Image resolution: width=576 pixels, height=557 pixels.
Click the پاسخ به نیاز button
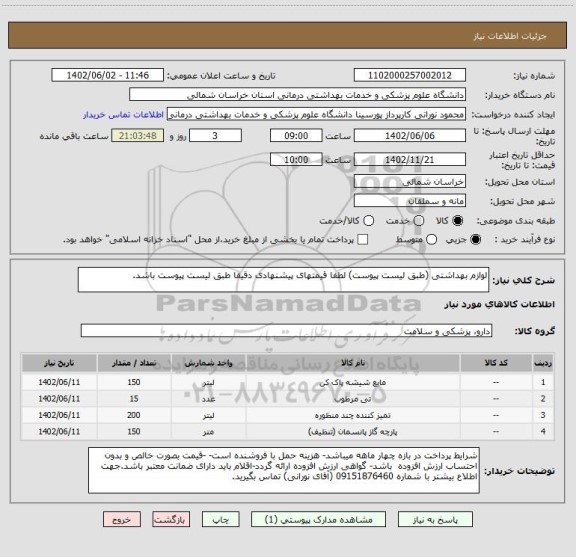point(435,520)
